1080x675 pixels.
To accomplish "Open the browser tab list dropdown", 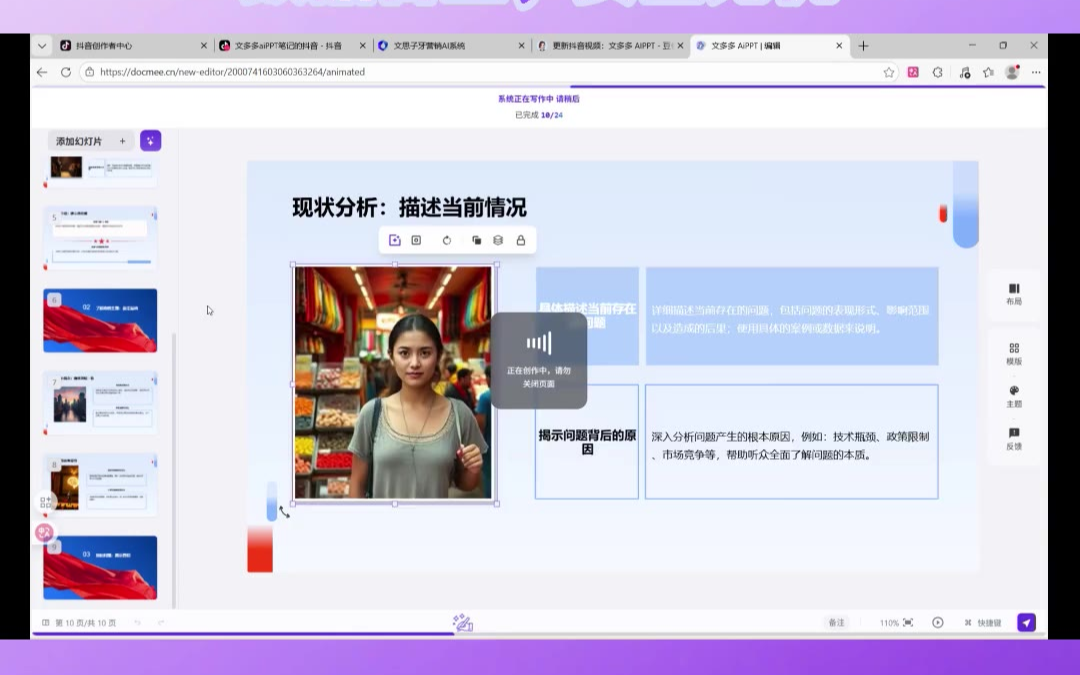I will coord(41,46).
